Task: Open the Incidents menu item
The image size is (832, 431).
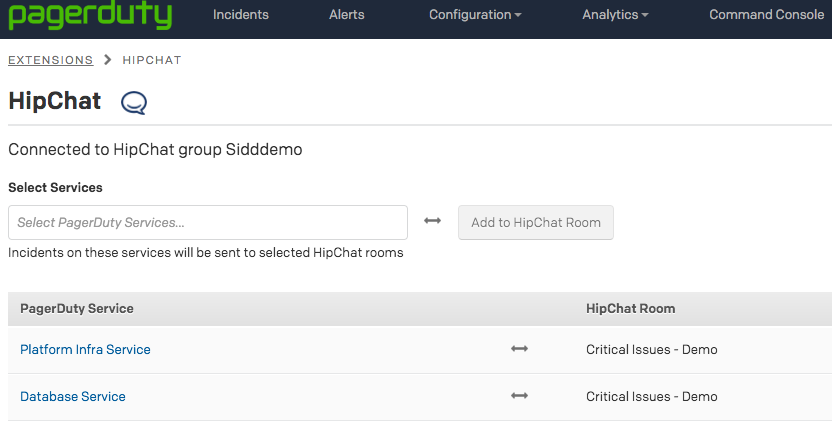Action: (x=241, y=15)
